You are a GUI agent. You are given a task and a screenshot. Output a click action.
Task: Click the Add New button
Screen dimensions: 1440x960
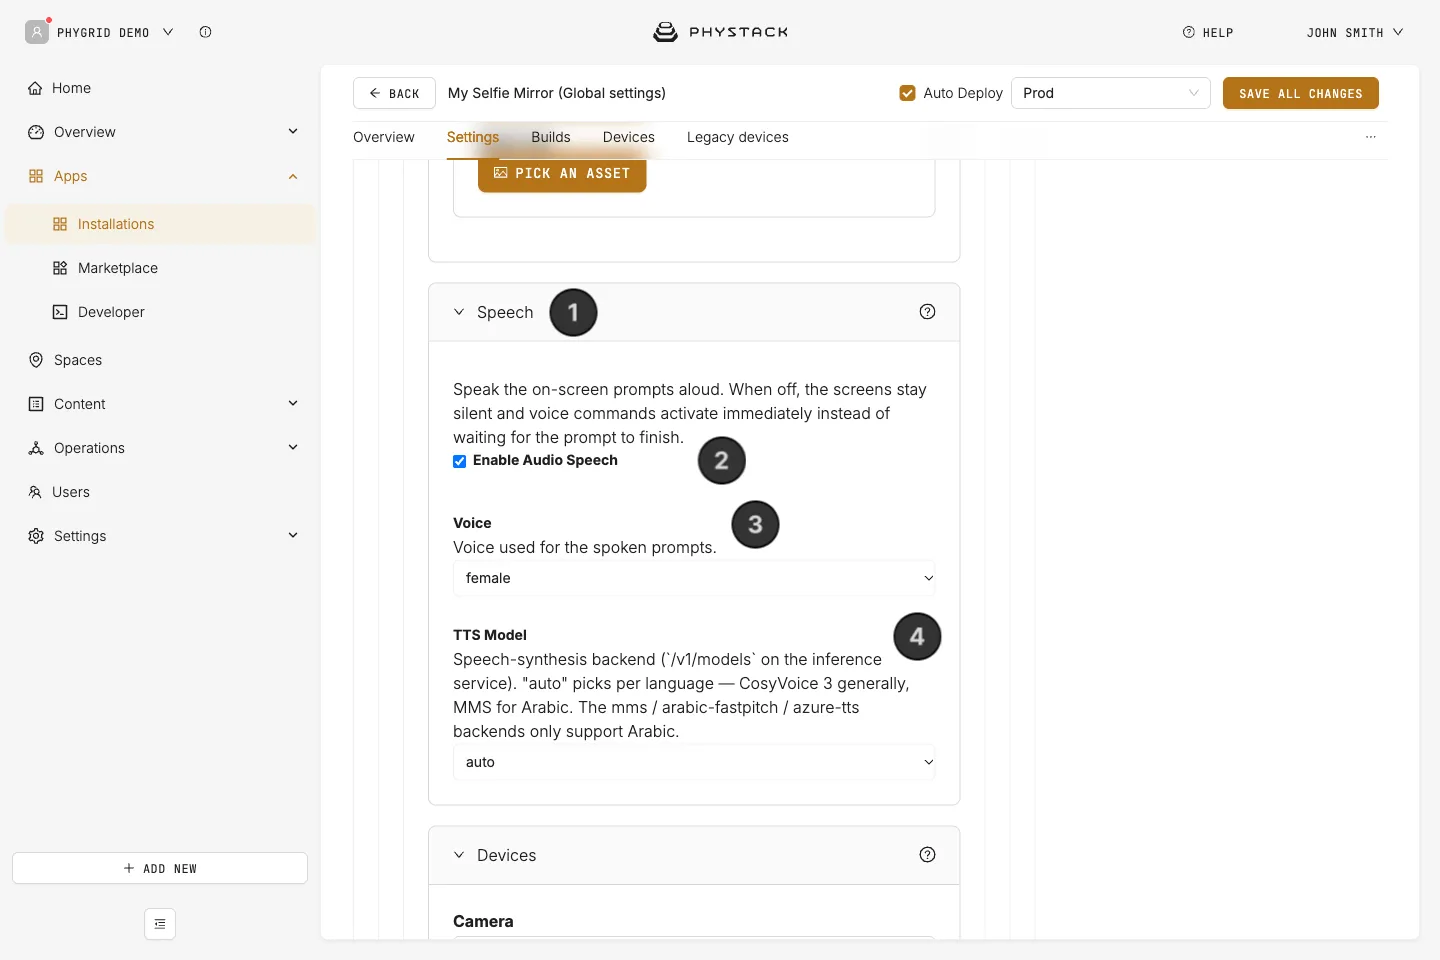click(x=160, y=868)
